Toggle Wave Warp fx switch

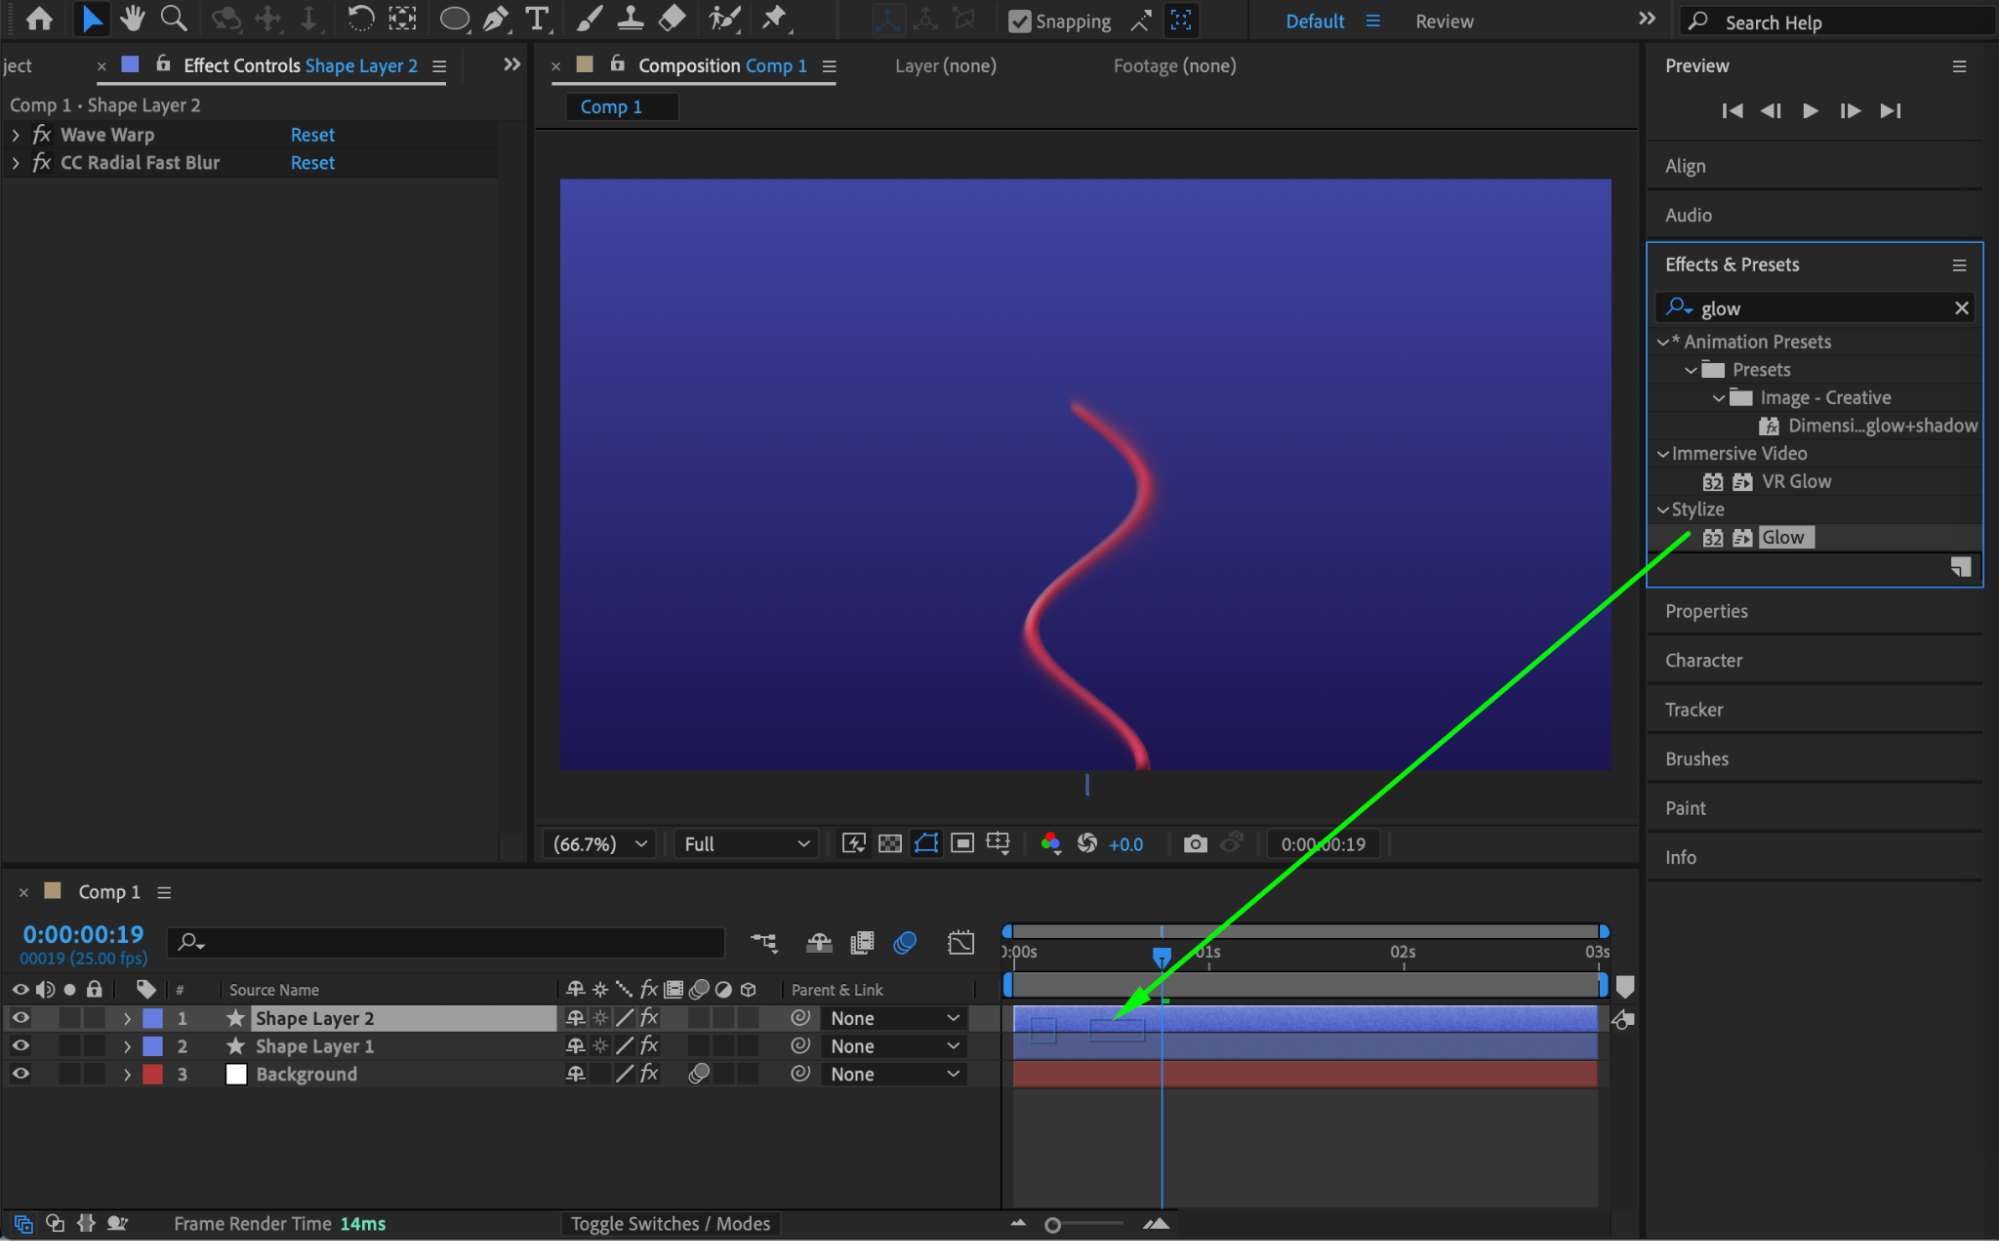[42, 134]
